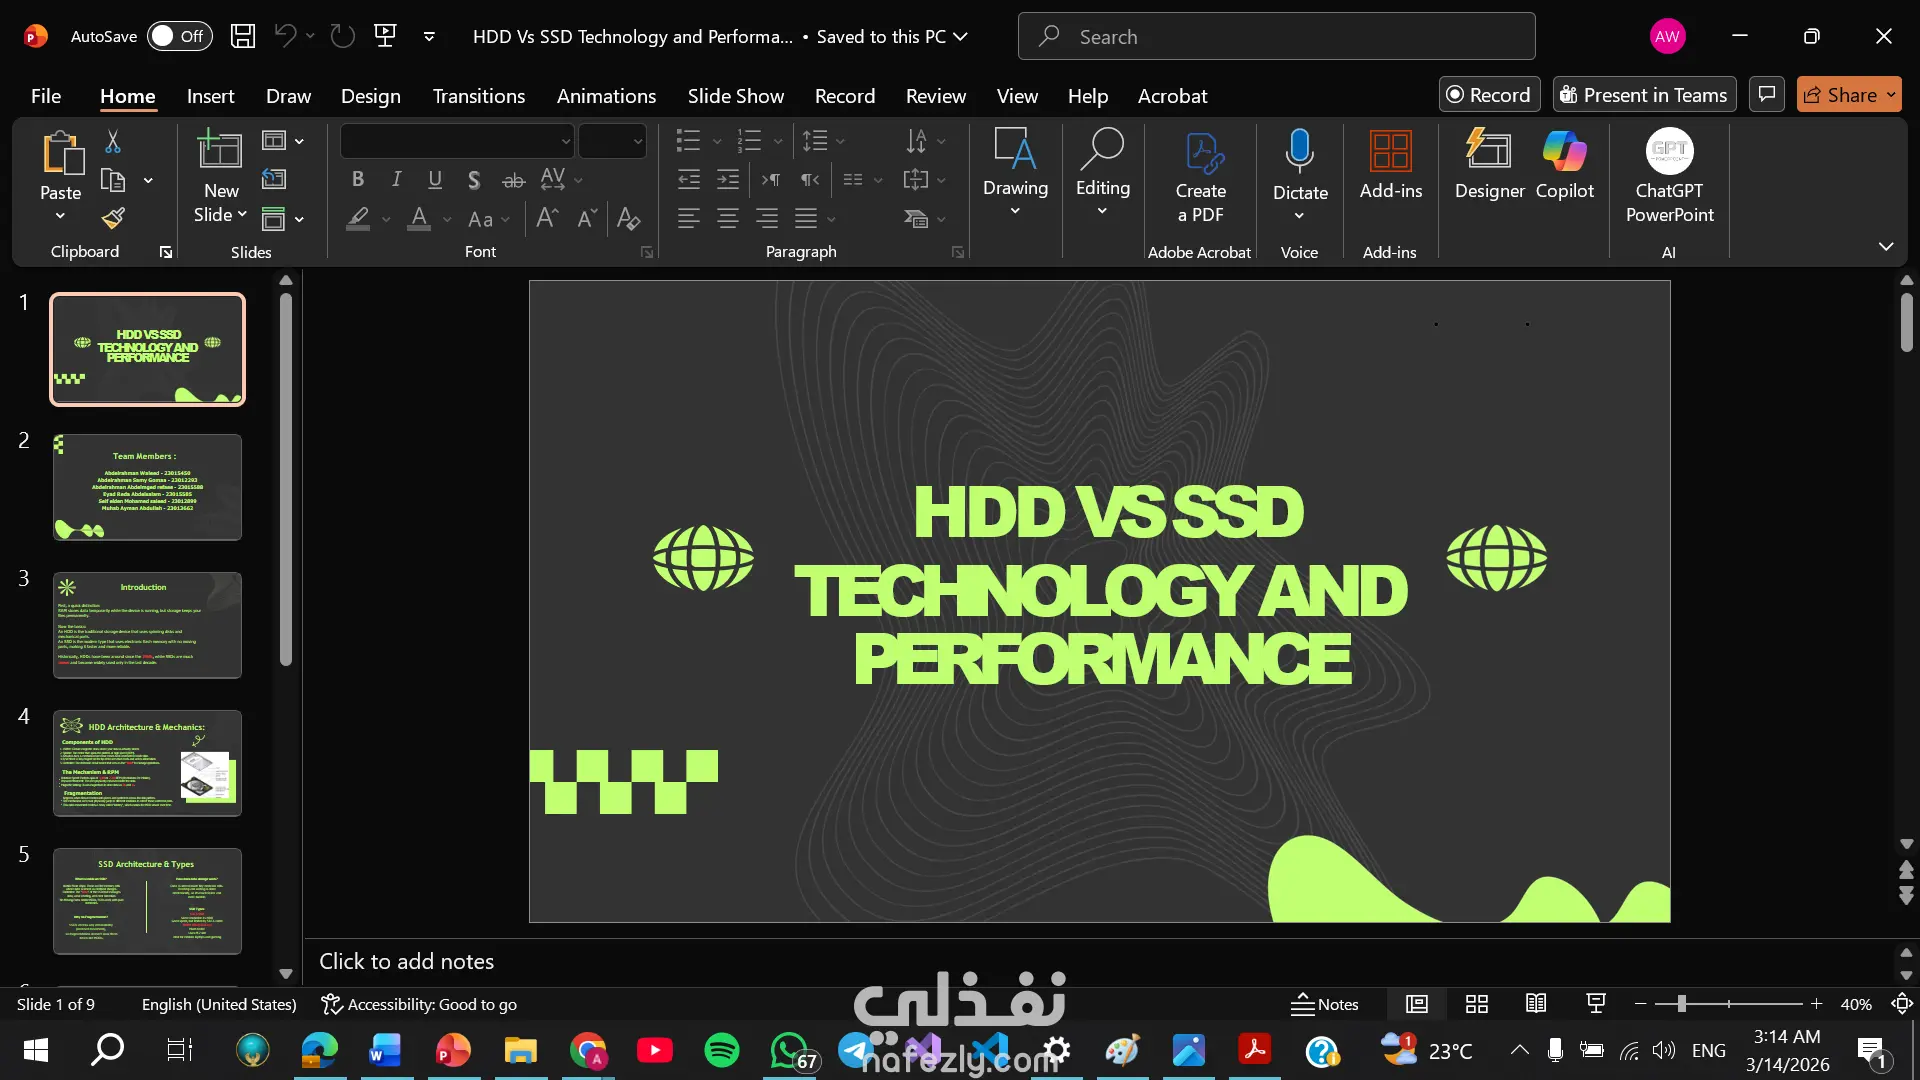Toggle Notes pane in status bar
1920x1080 pixels.
click(x=1325, y=1004)
